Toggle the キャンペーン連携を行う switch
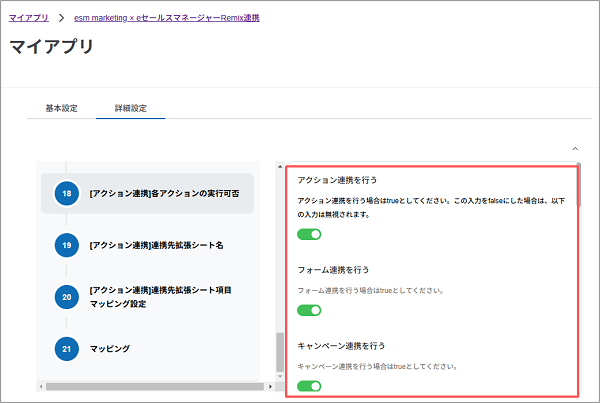600x403 pixels. tap(309, 386)
